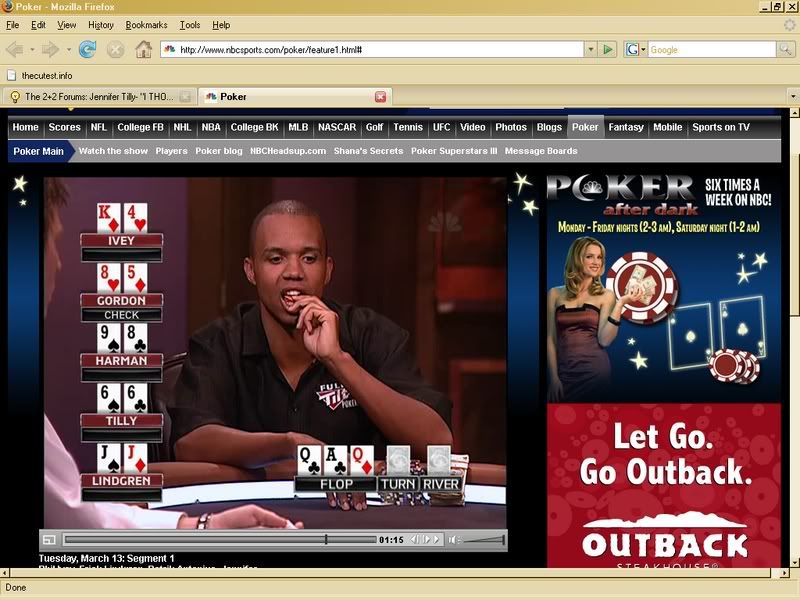Select the Poker Main subnav item
800x600 pixels.
[39, 151]
